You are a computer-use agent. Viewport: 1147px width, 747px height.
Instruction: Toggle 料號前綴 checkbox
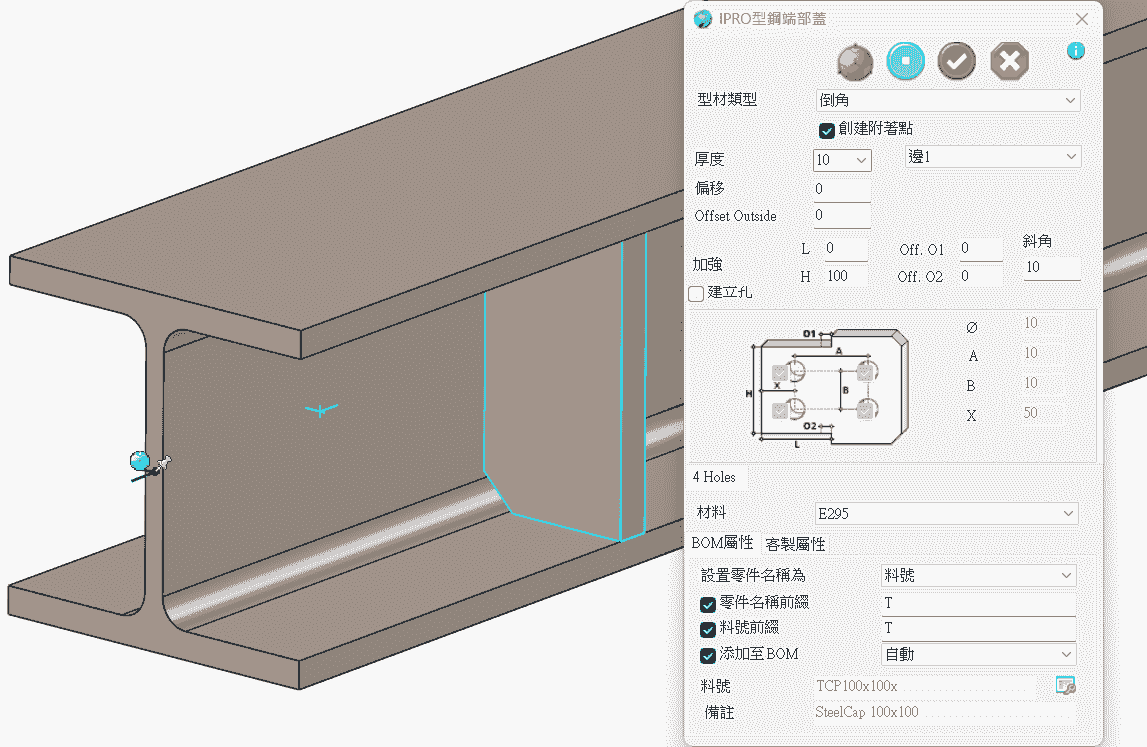tap(707, 629)
